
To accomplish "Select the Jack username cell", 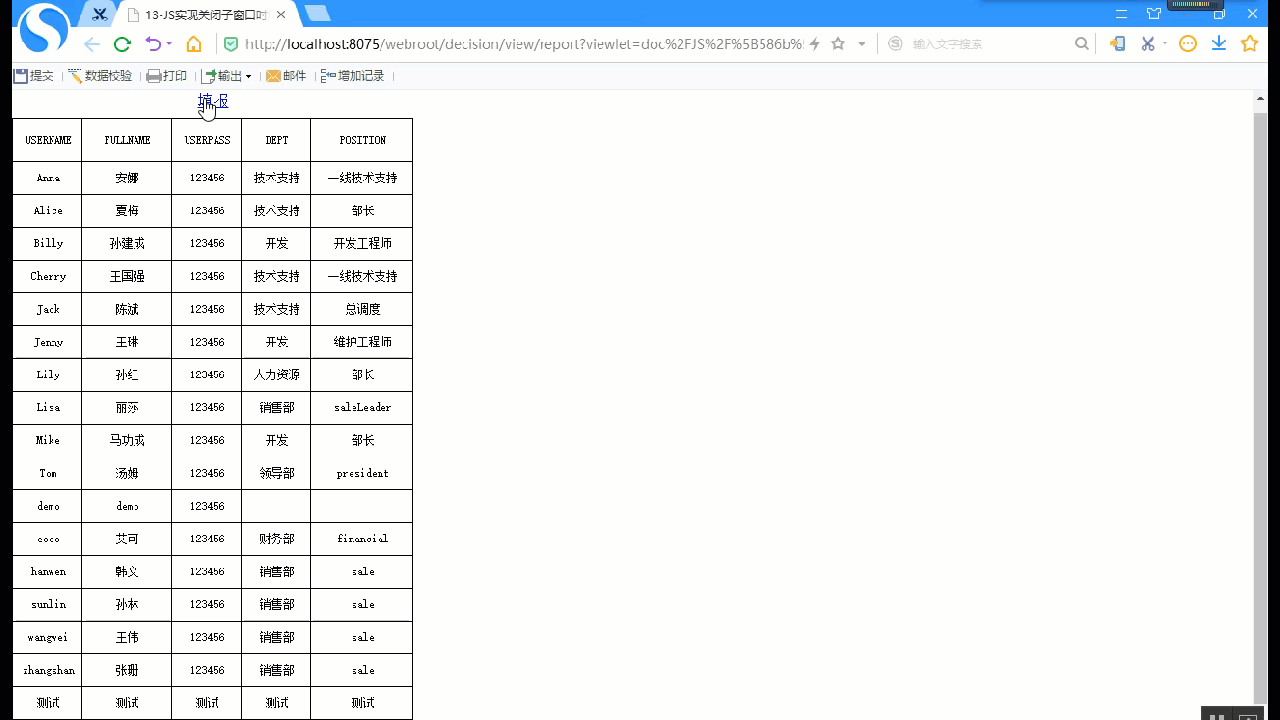I will pyautogui.click(x=48, y=309).
